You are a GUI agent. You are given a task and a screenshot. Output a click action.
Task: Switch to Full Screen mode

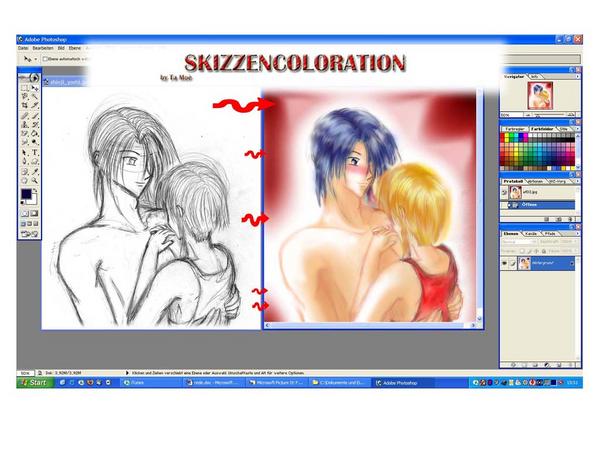pos(36,223)
